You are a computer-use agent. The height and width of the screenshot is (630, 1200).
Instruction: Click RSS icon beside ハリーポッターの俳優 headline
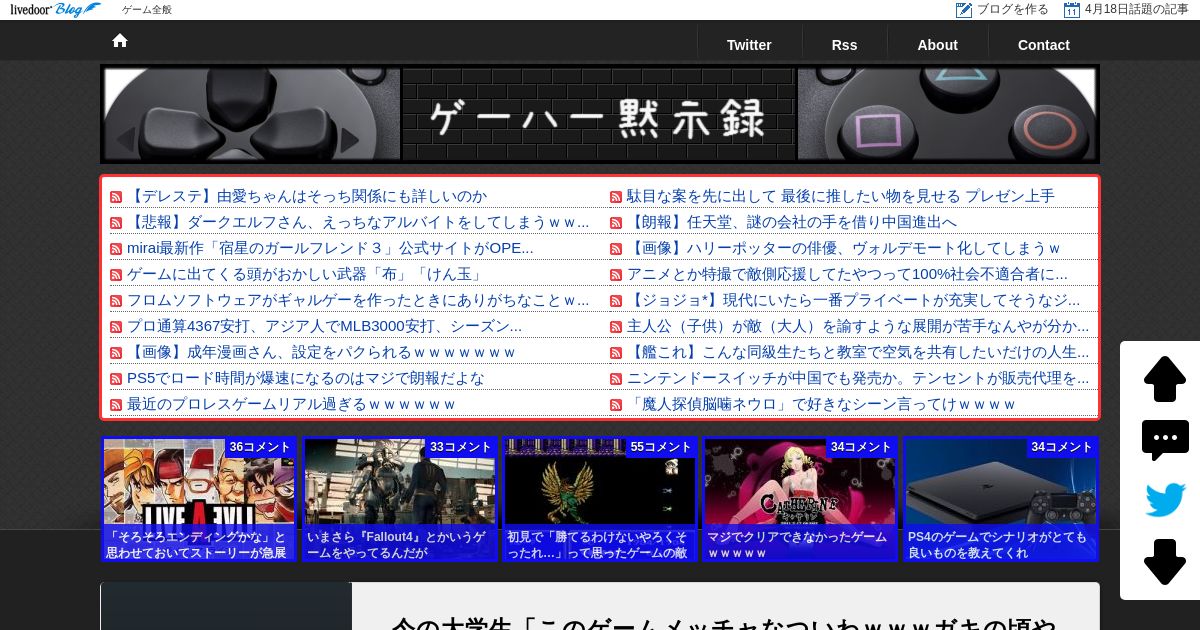(616, 249)
